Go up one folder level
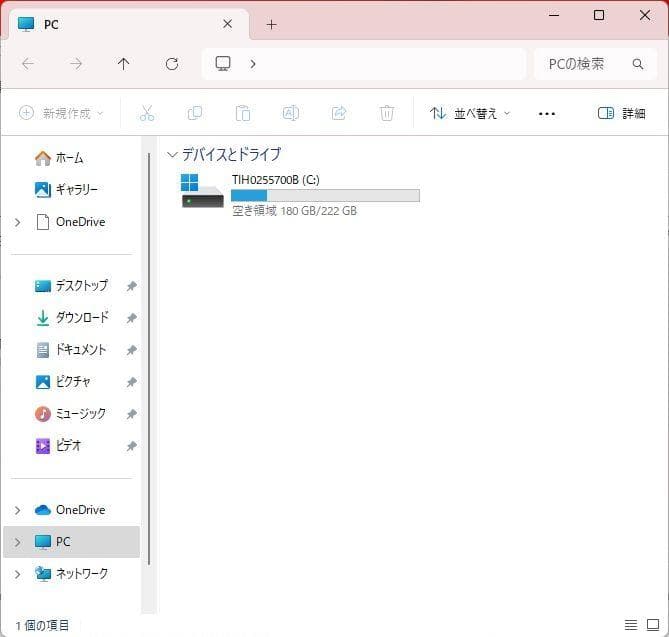The width and height of the screenshot is (669, 637). 123,64
